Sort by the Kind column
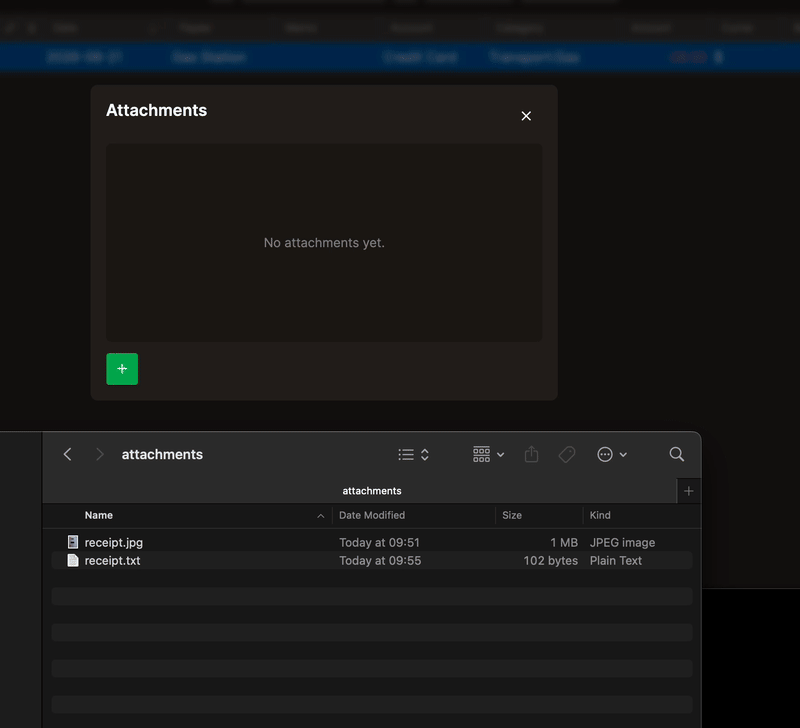The height and width of the screenshot is (728, 800). click(600, 515)
